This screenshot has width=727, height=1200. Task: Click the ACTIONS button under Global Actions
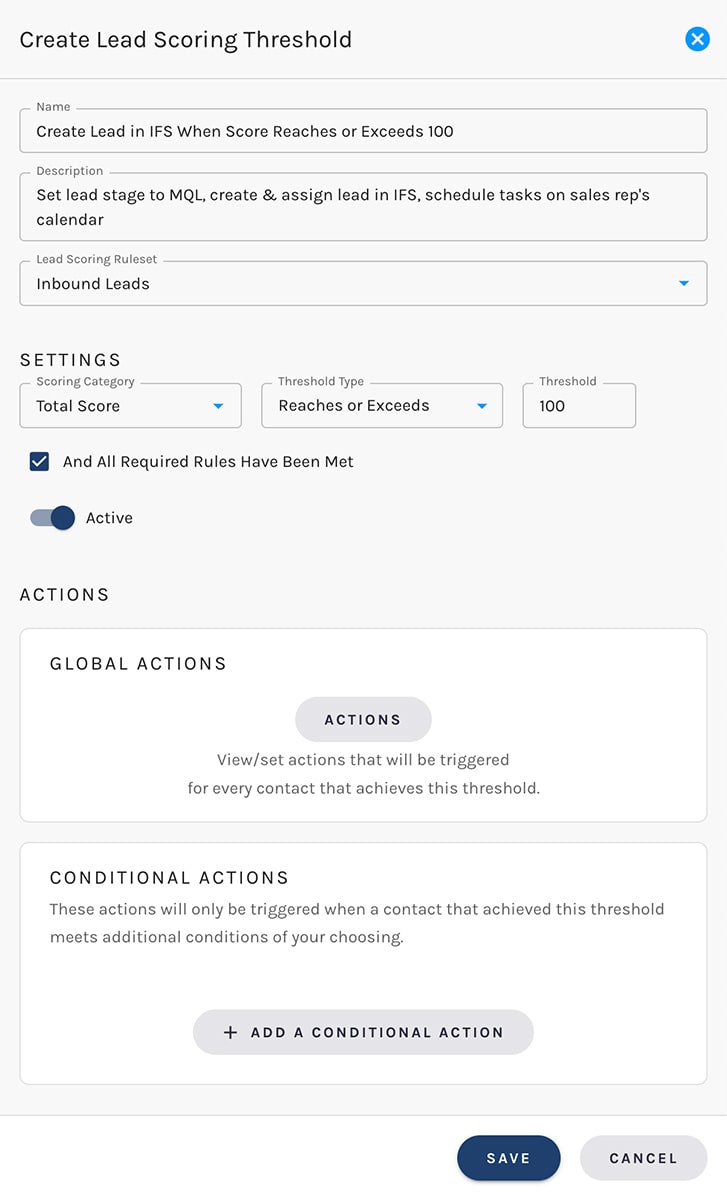pos(363,719)
